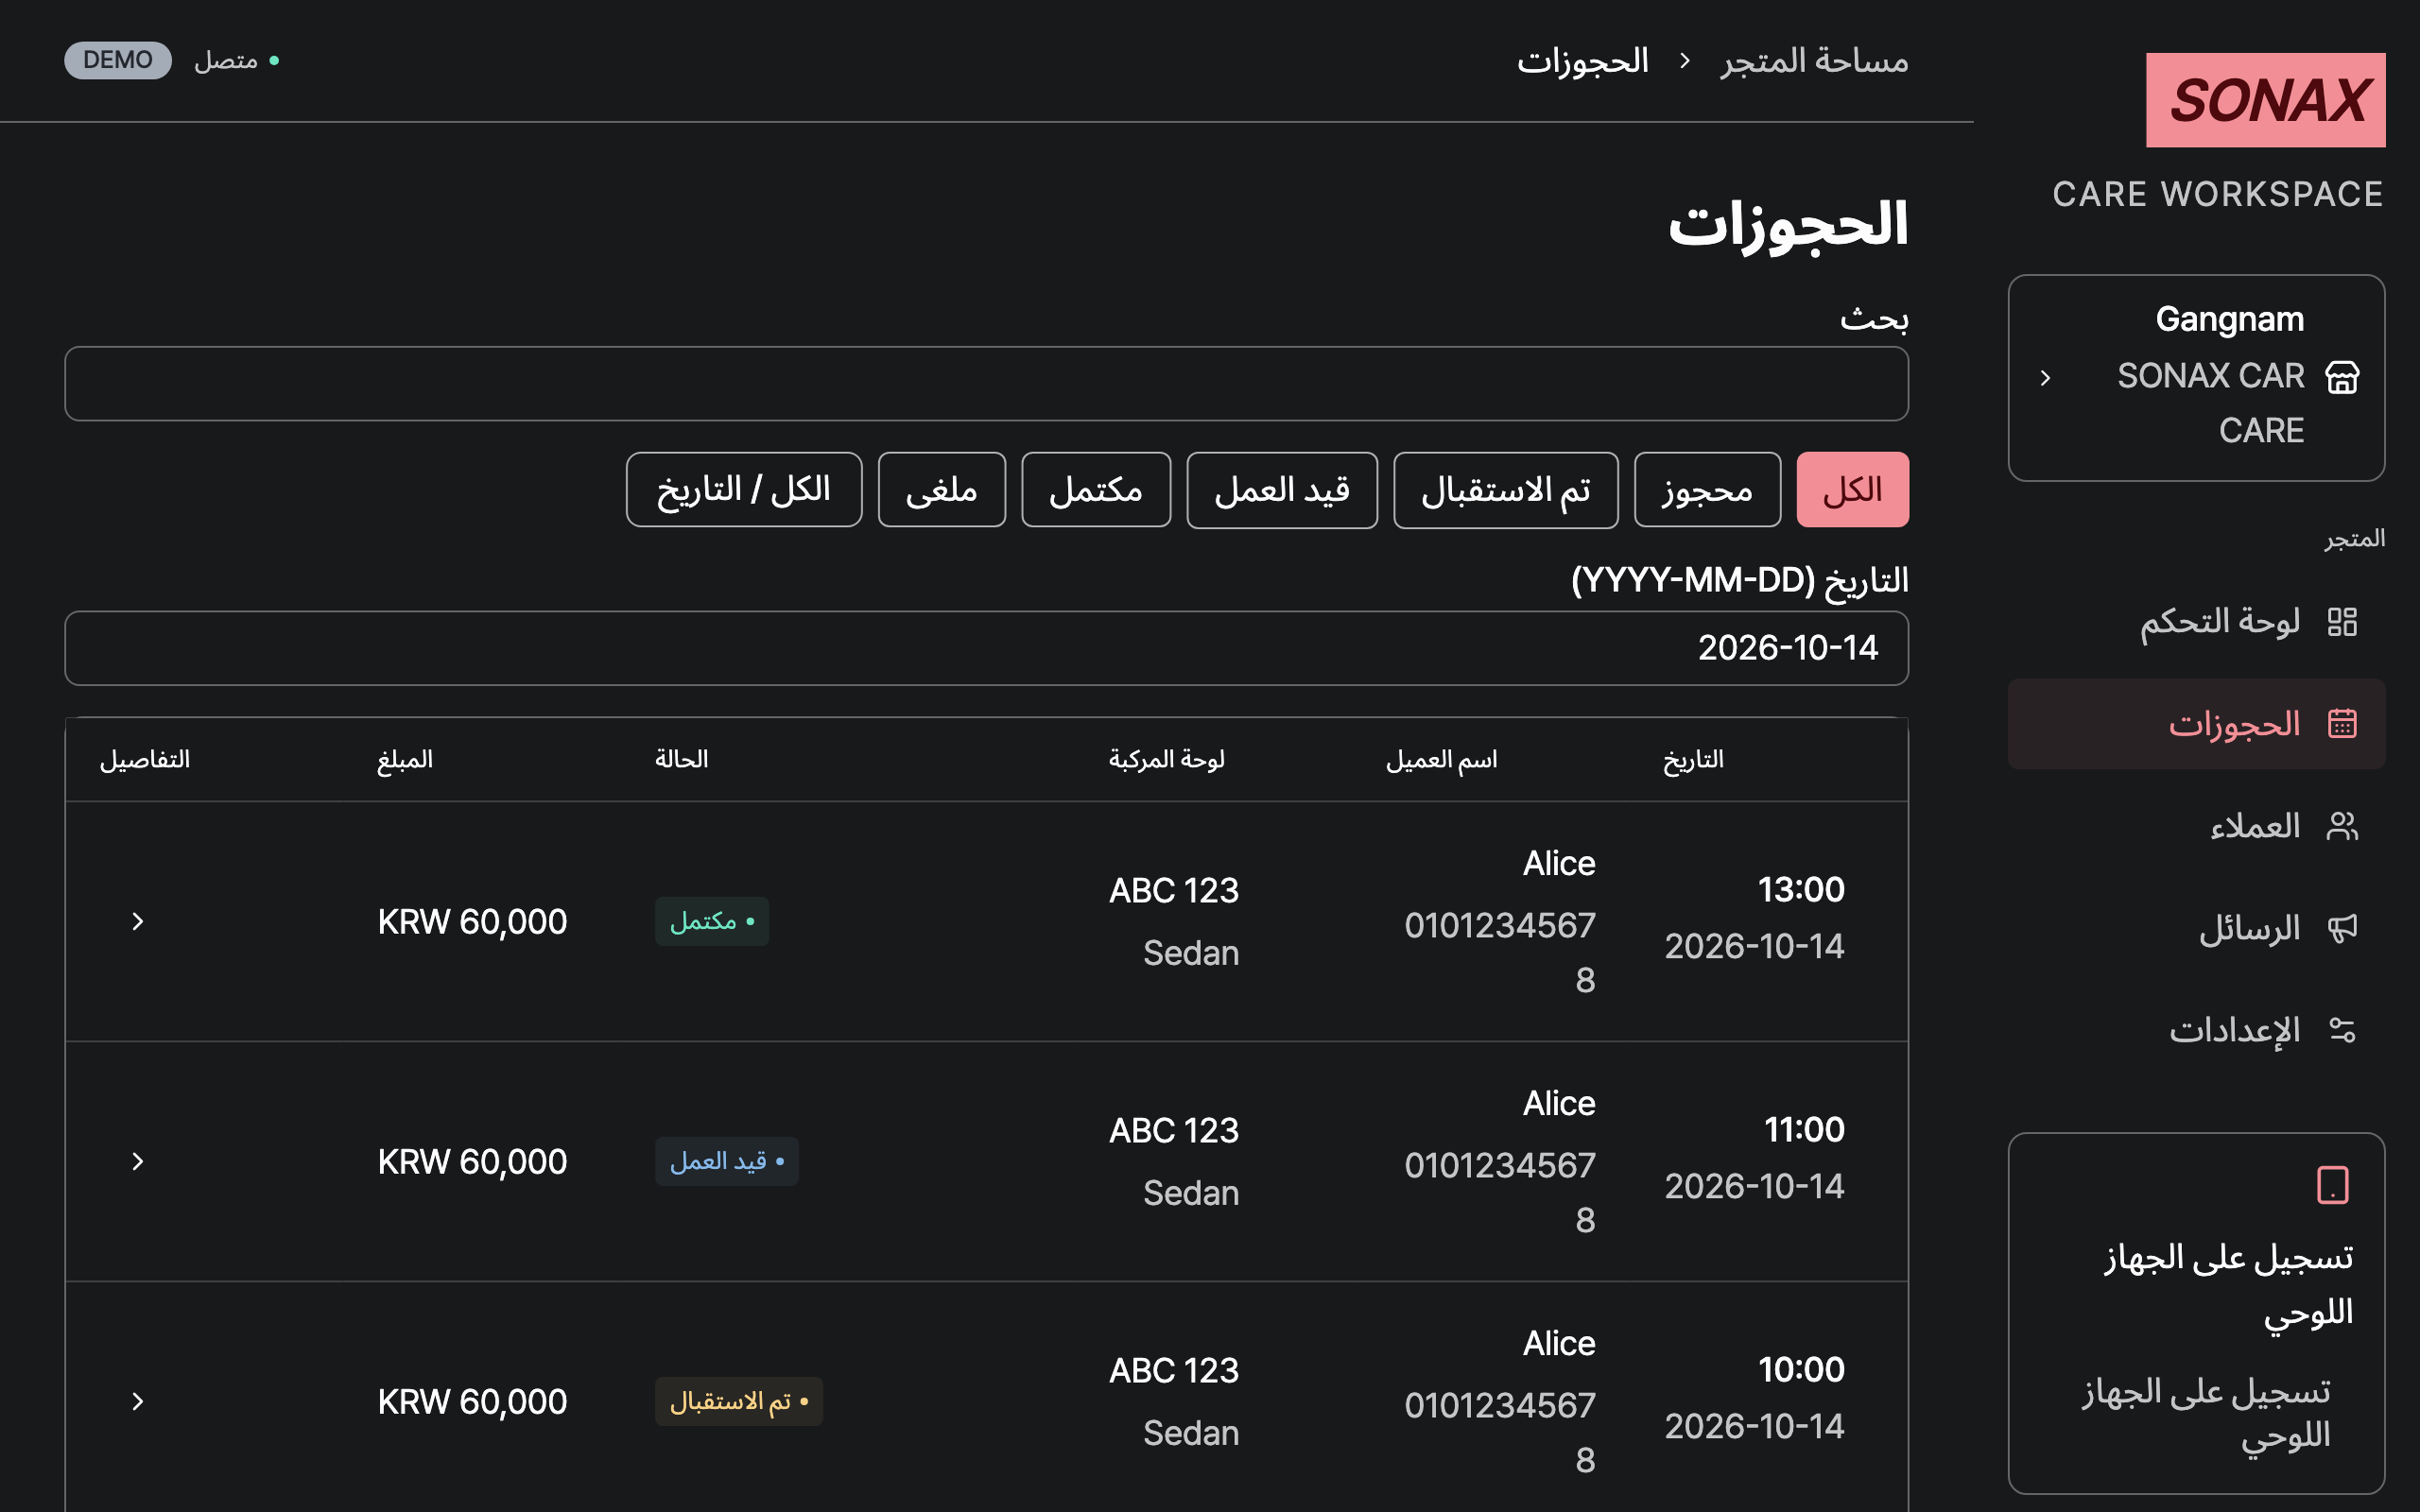Click the المبلغ column header

pos(405,760)
